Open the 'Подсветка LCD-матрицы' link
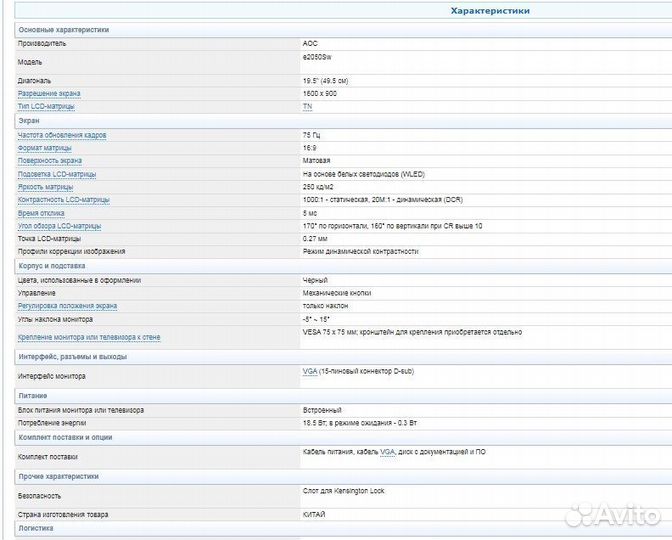The width and height of the screenshot is (672, 540). coord(57,174)
